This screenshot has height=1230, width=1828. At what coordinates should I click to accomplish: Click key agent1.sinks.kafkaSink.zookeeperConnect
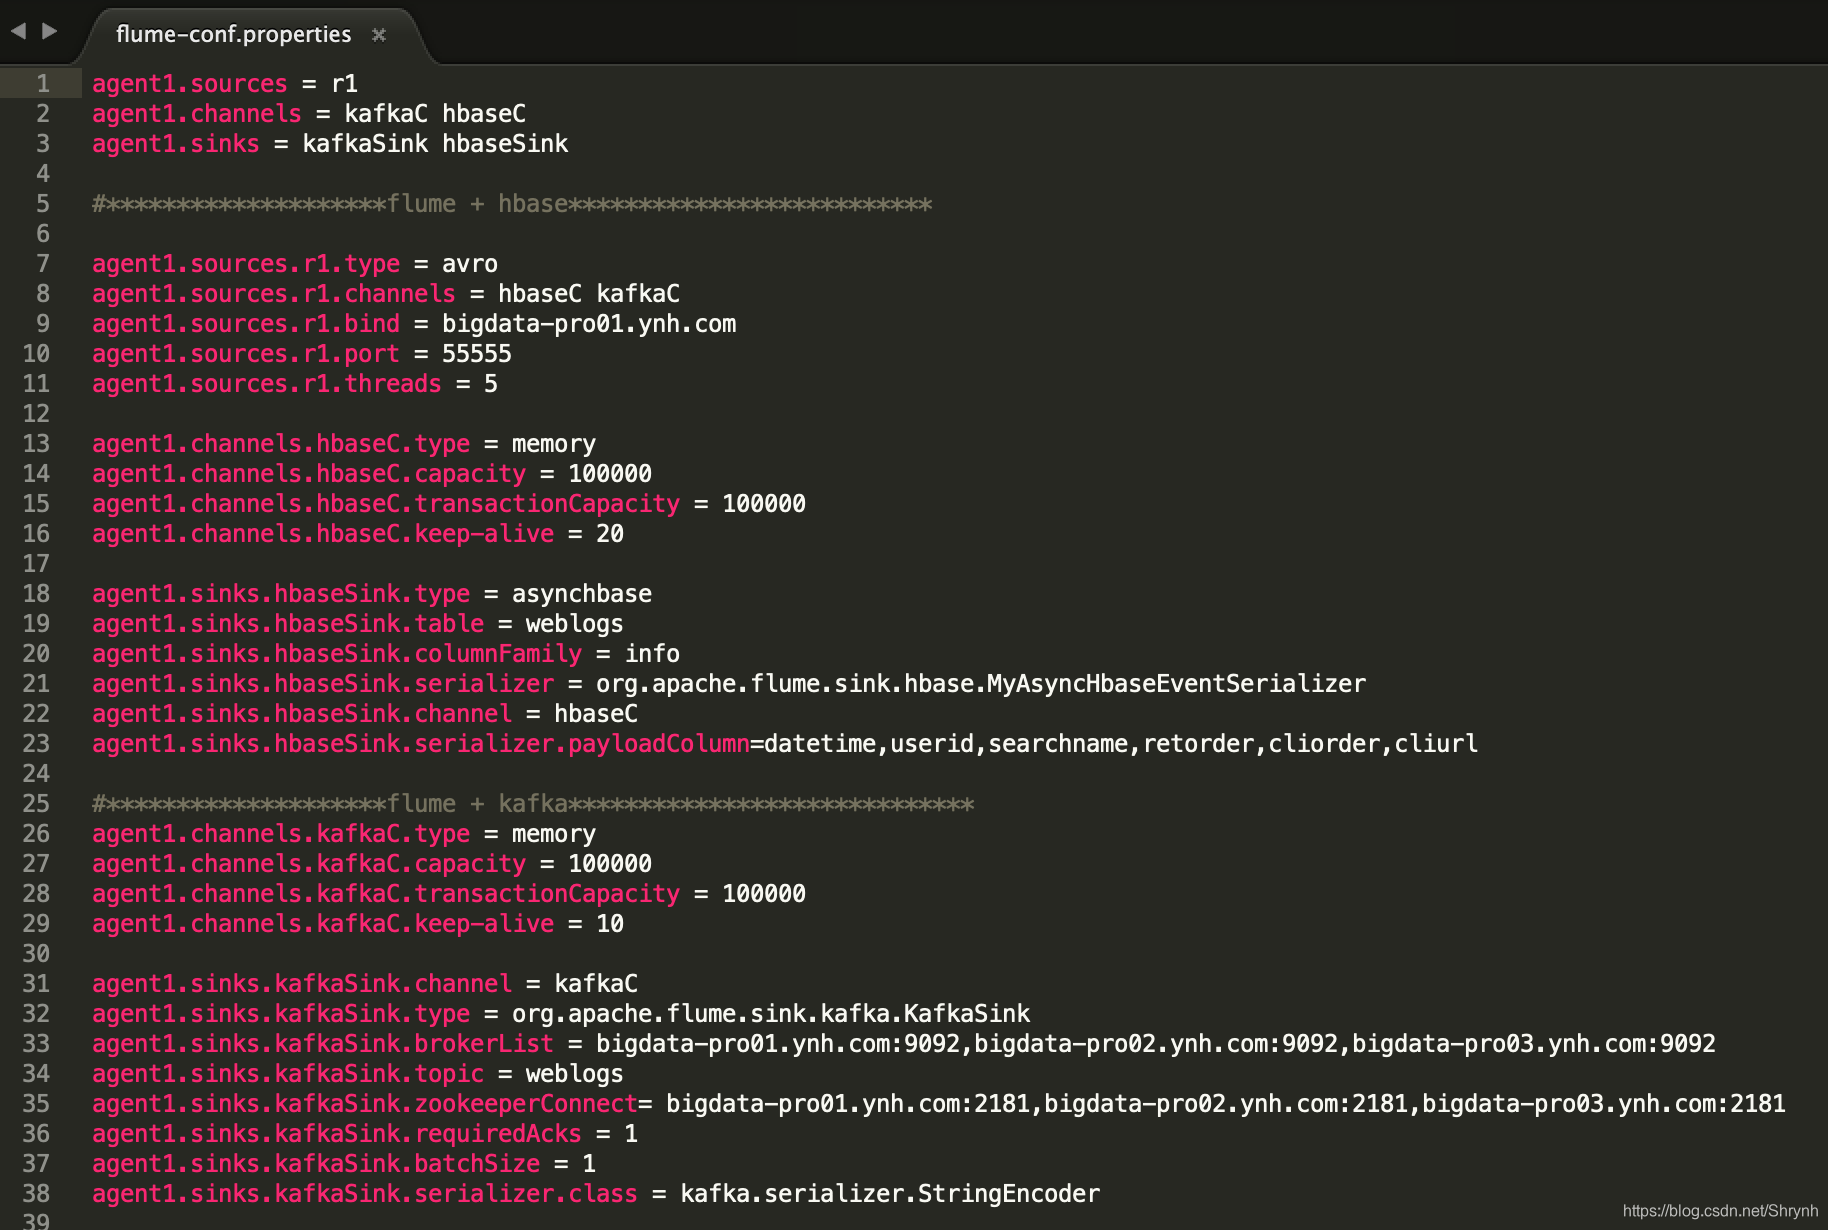(x=365, y=1103)
